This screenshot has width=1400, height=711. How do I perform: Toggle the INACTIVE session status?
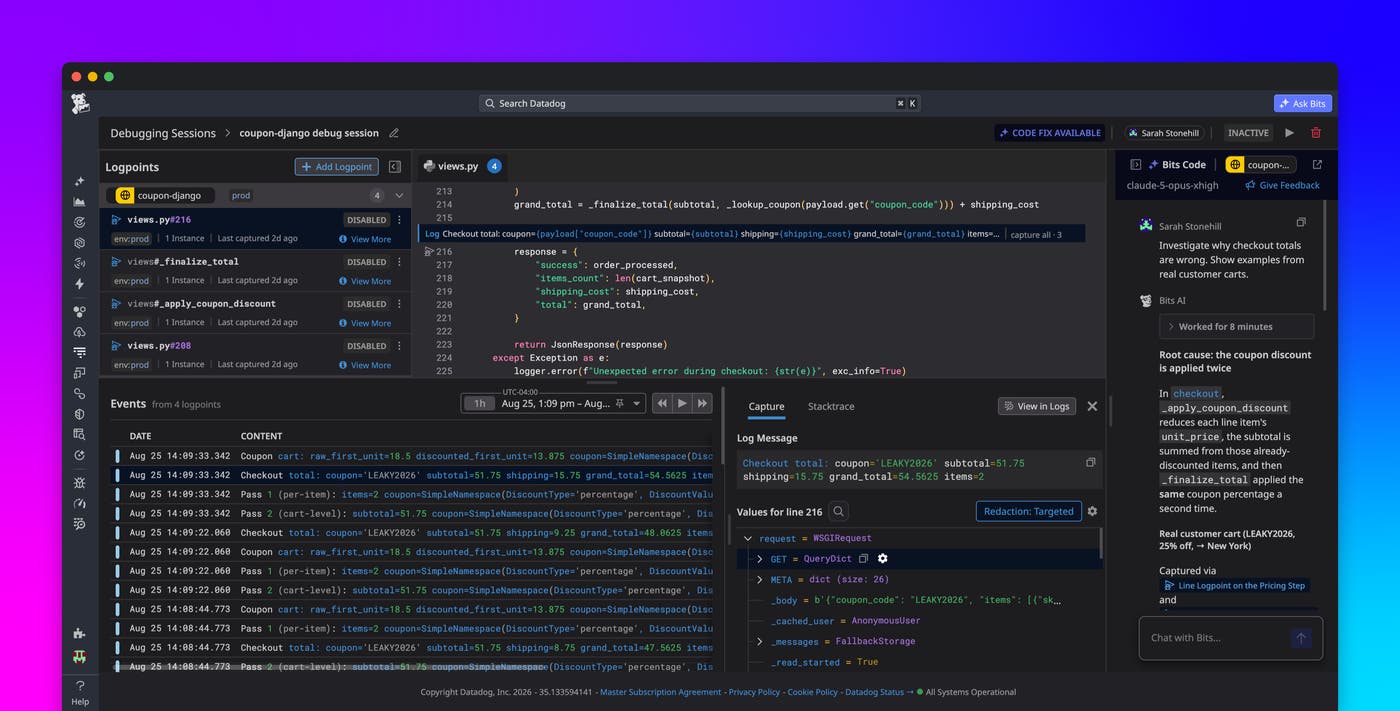(x=1248, y=133)
